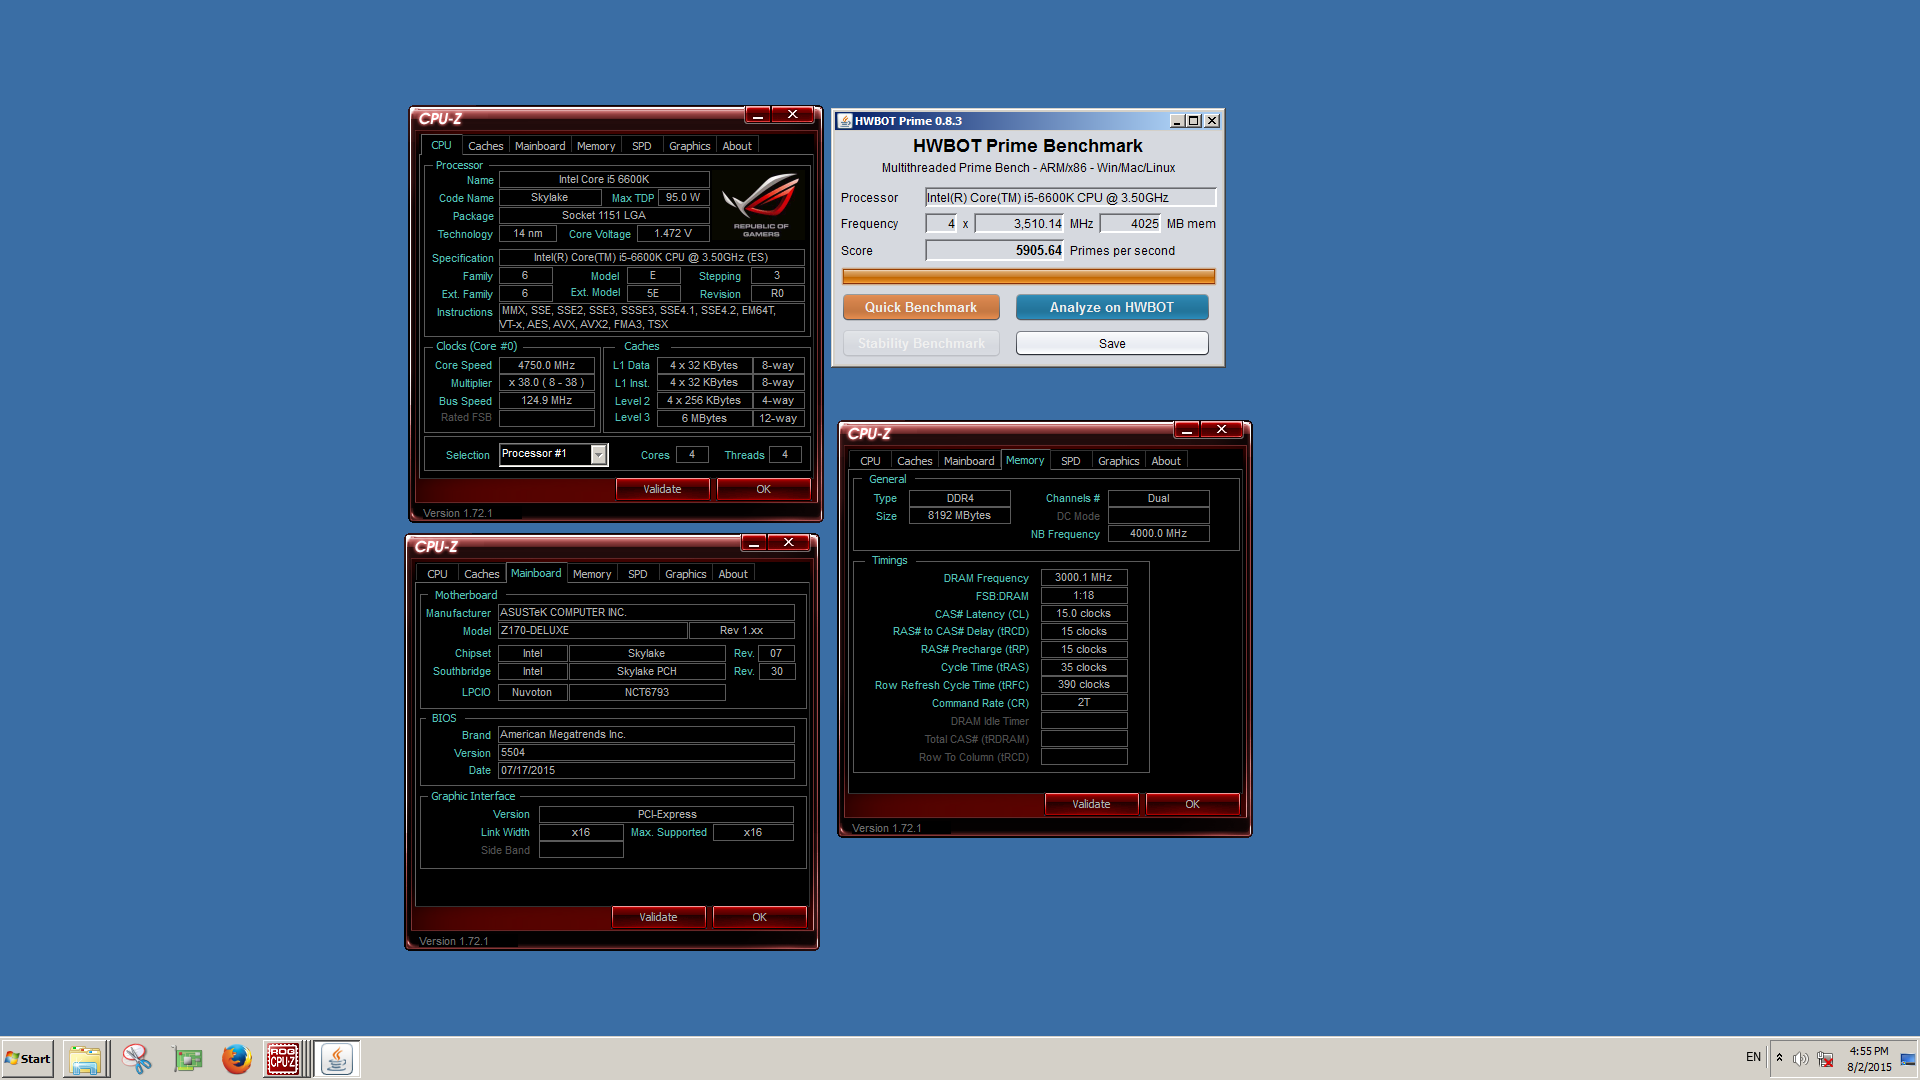Click Show Desktop strip at taskbar end
Image resolution: width=1920 pixels, height=1080 pixels.
pyautogui.click(x=1908, y=1059)
